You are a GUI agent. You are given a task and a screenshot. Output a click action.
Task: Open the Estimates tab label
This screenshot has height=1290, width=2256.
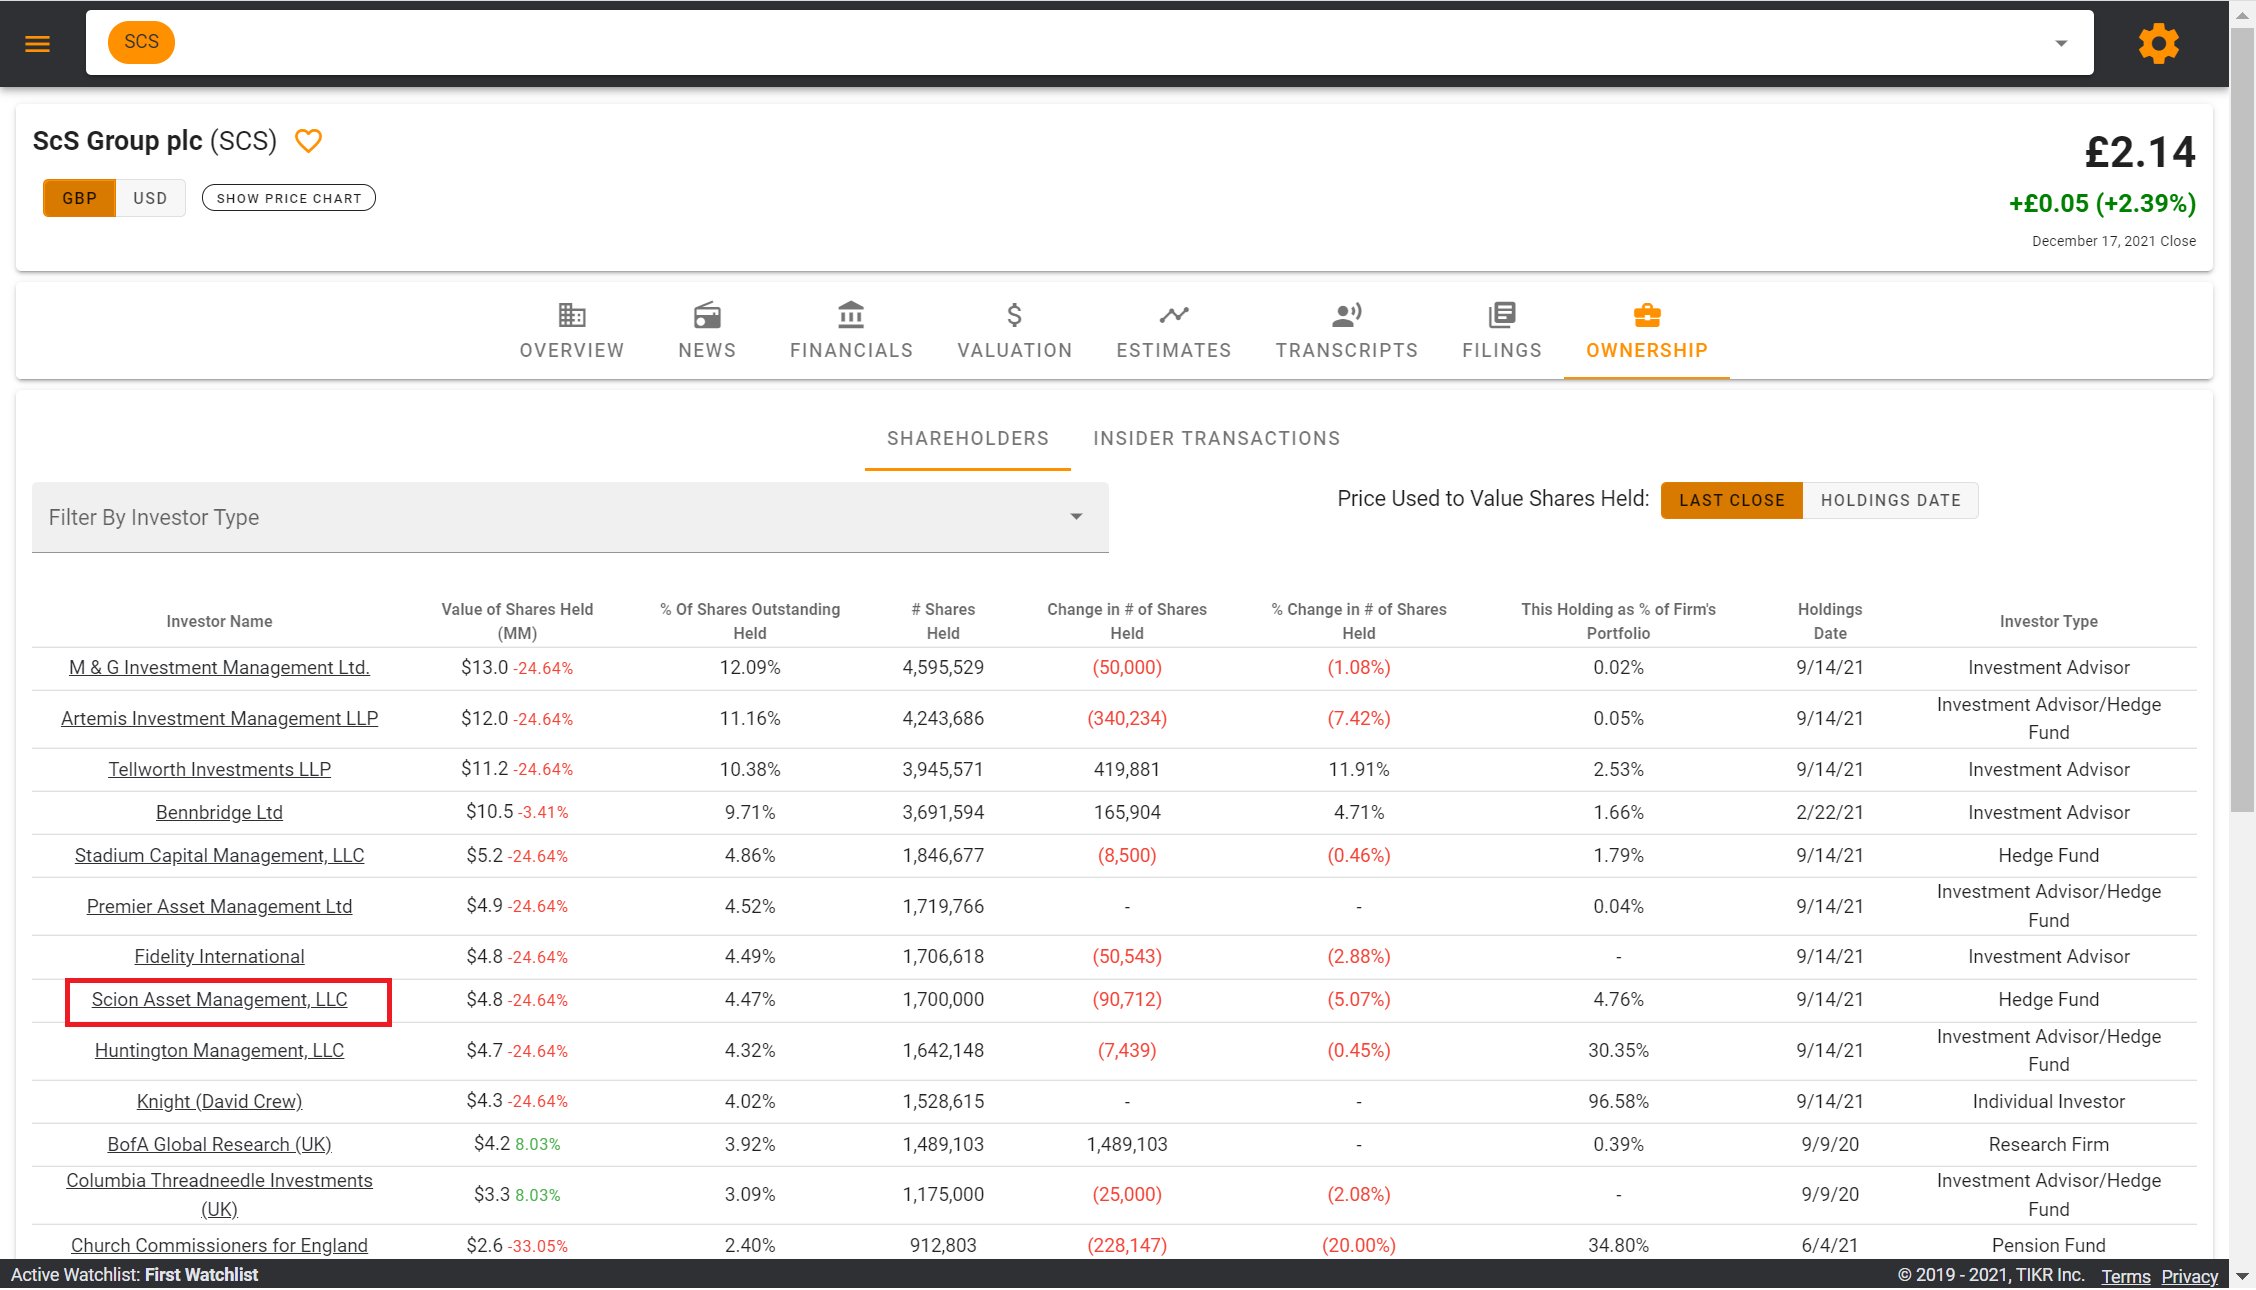[1174, 350]
